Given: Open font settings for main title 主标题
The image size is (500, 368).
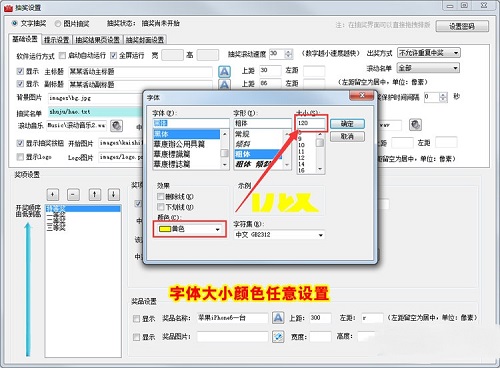Looking at the screenshot, I should (x=224, y=71).
